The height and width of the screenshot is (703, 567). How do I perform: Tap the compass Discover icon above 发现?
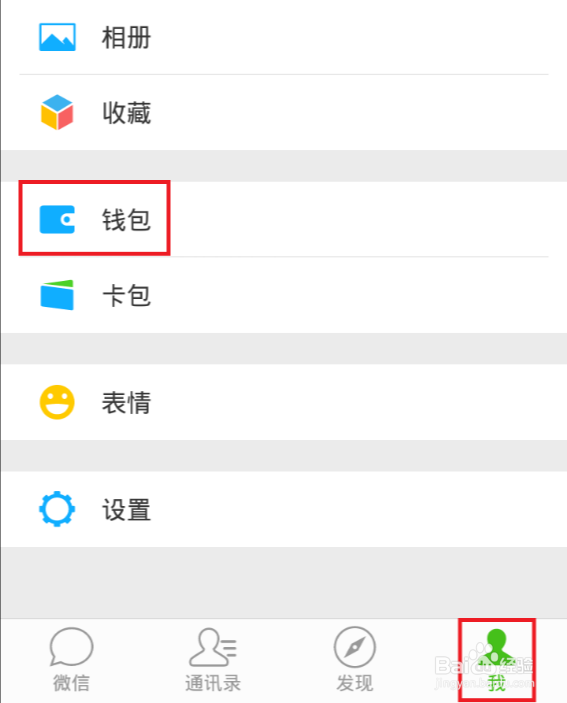coord(355,647)
